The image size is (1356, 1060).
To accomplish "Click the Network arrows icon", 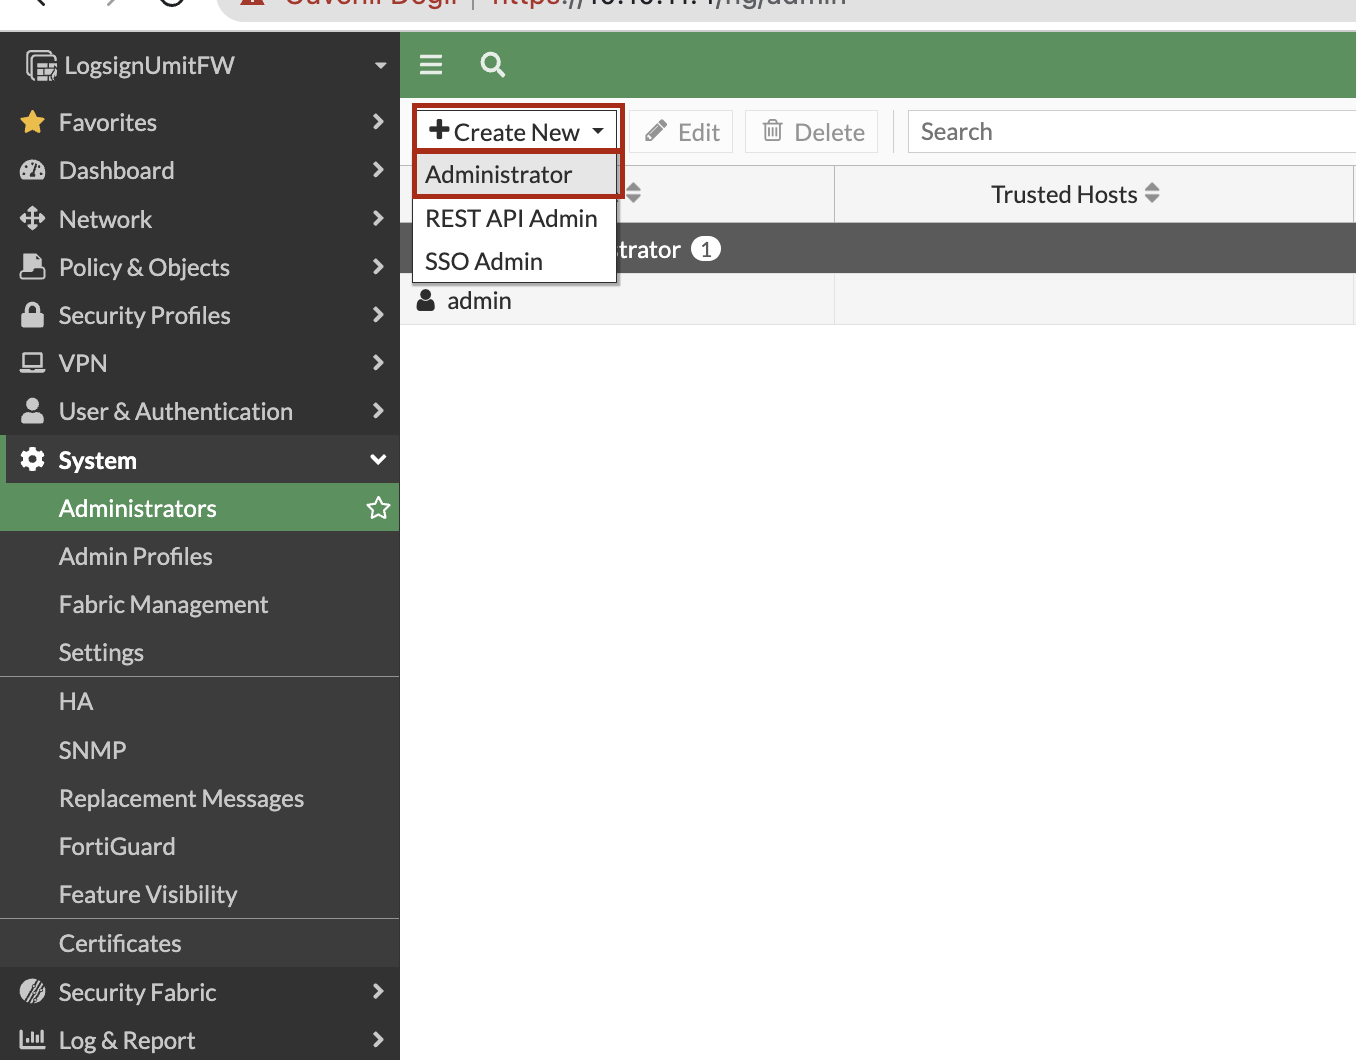I will click(x=33, y=218).
